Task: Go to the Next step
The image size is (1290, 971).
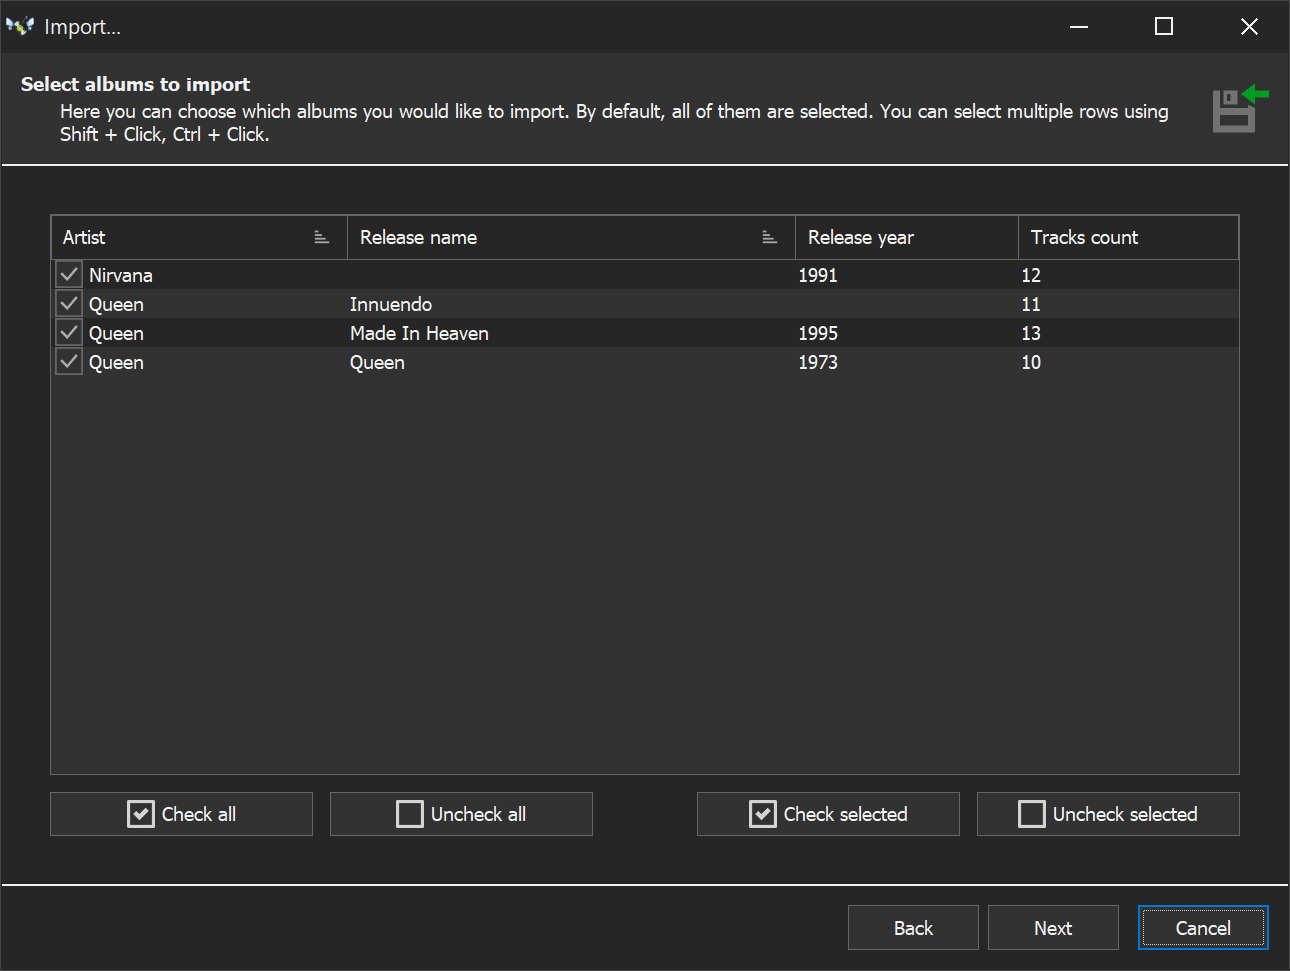Action: tap(1053, 928)
